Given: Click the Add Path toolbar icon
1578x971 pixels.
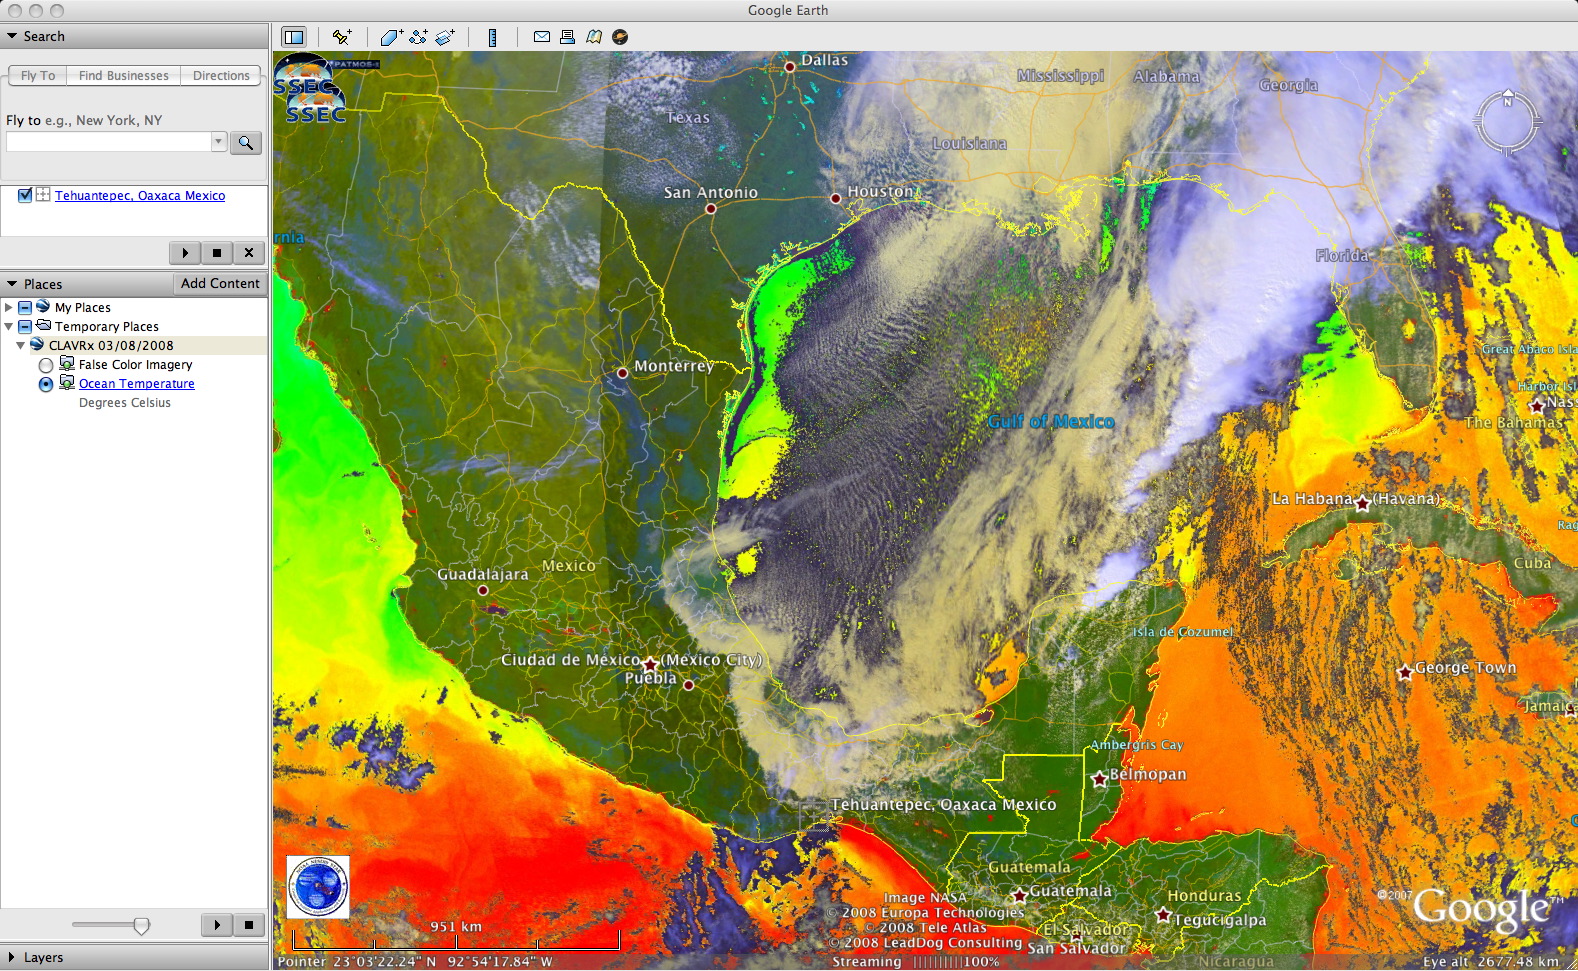Looking at the screenshot, I should (418, 37).
